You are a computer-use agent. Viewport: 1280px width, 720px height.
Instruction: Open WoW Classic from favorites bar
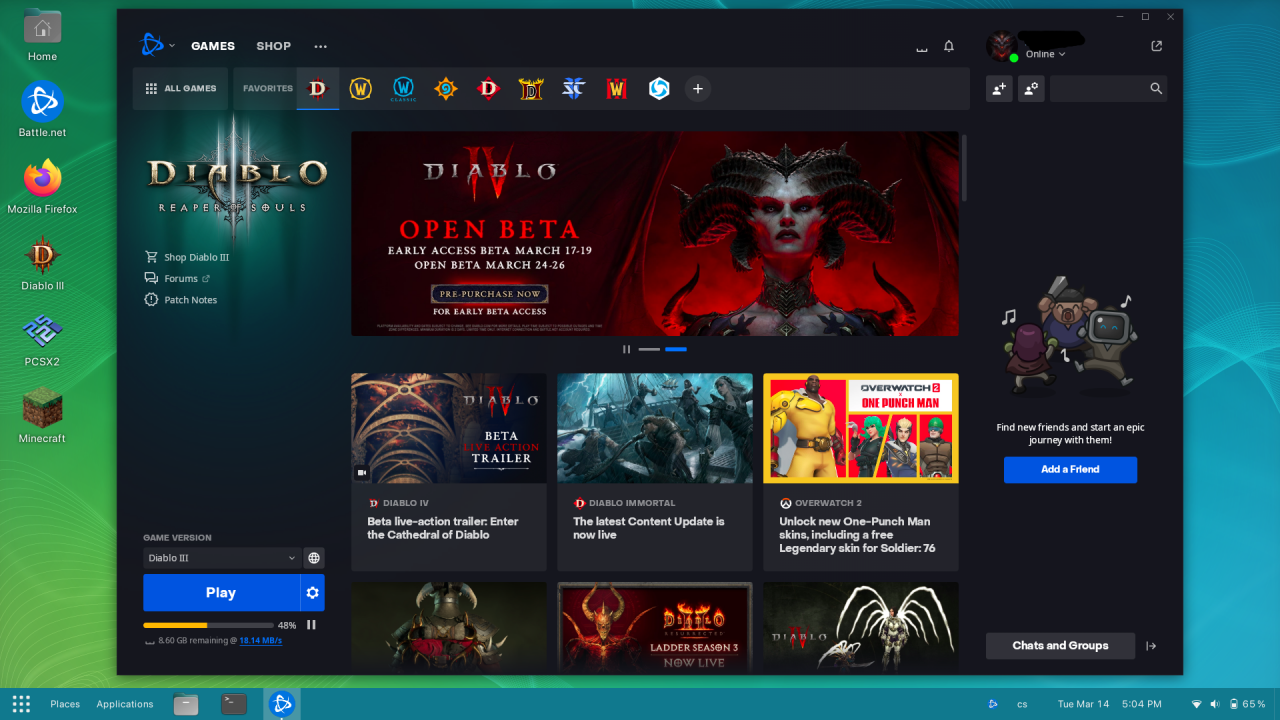403,89
